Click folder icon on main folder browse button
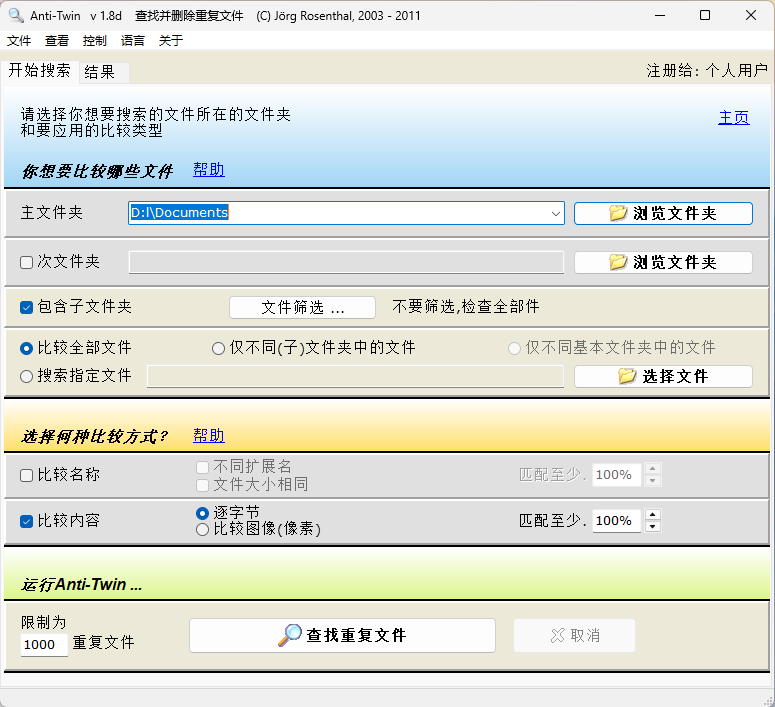The height and width of the screenshot is (707, 775). point(618,213)
